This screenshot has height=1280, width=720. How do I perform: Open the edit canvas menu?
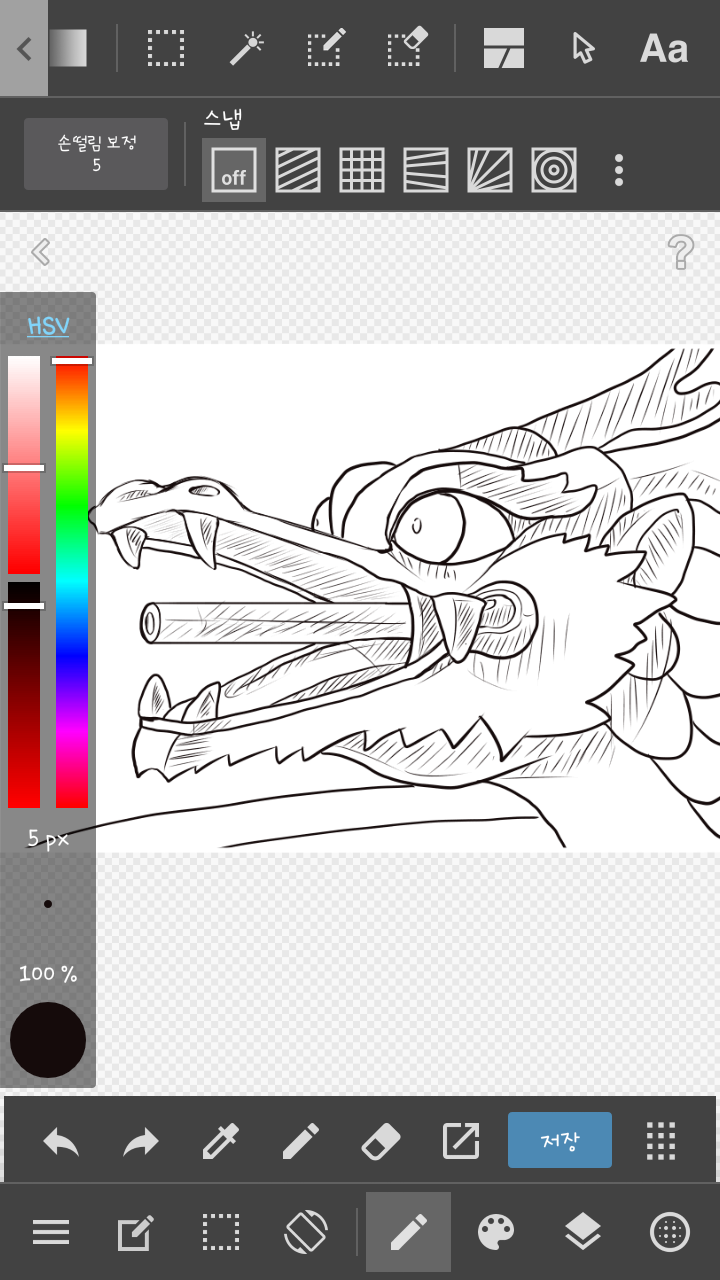click(136, 1232)
